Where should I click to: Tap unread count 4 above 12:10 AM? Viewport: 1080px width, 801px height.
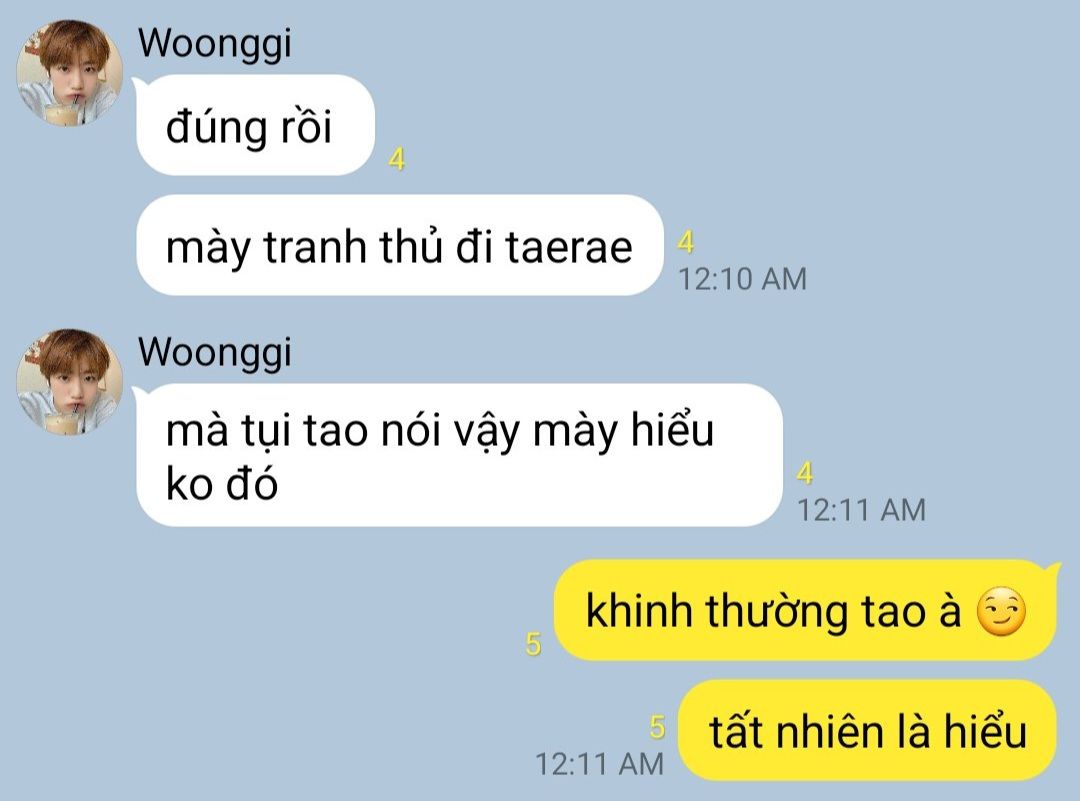coord(685,242)
